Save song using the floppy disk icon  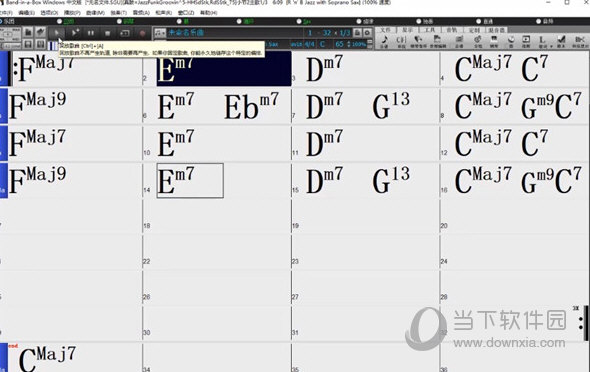coord(28,45)
